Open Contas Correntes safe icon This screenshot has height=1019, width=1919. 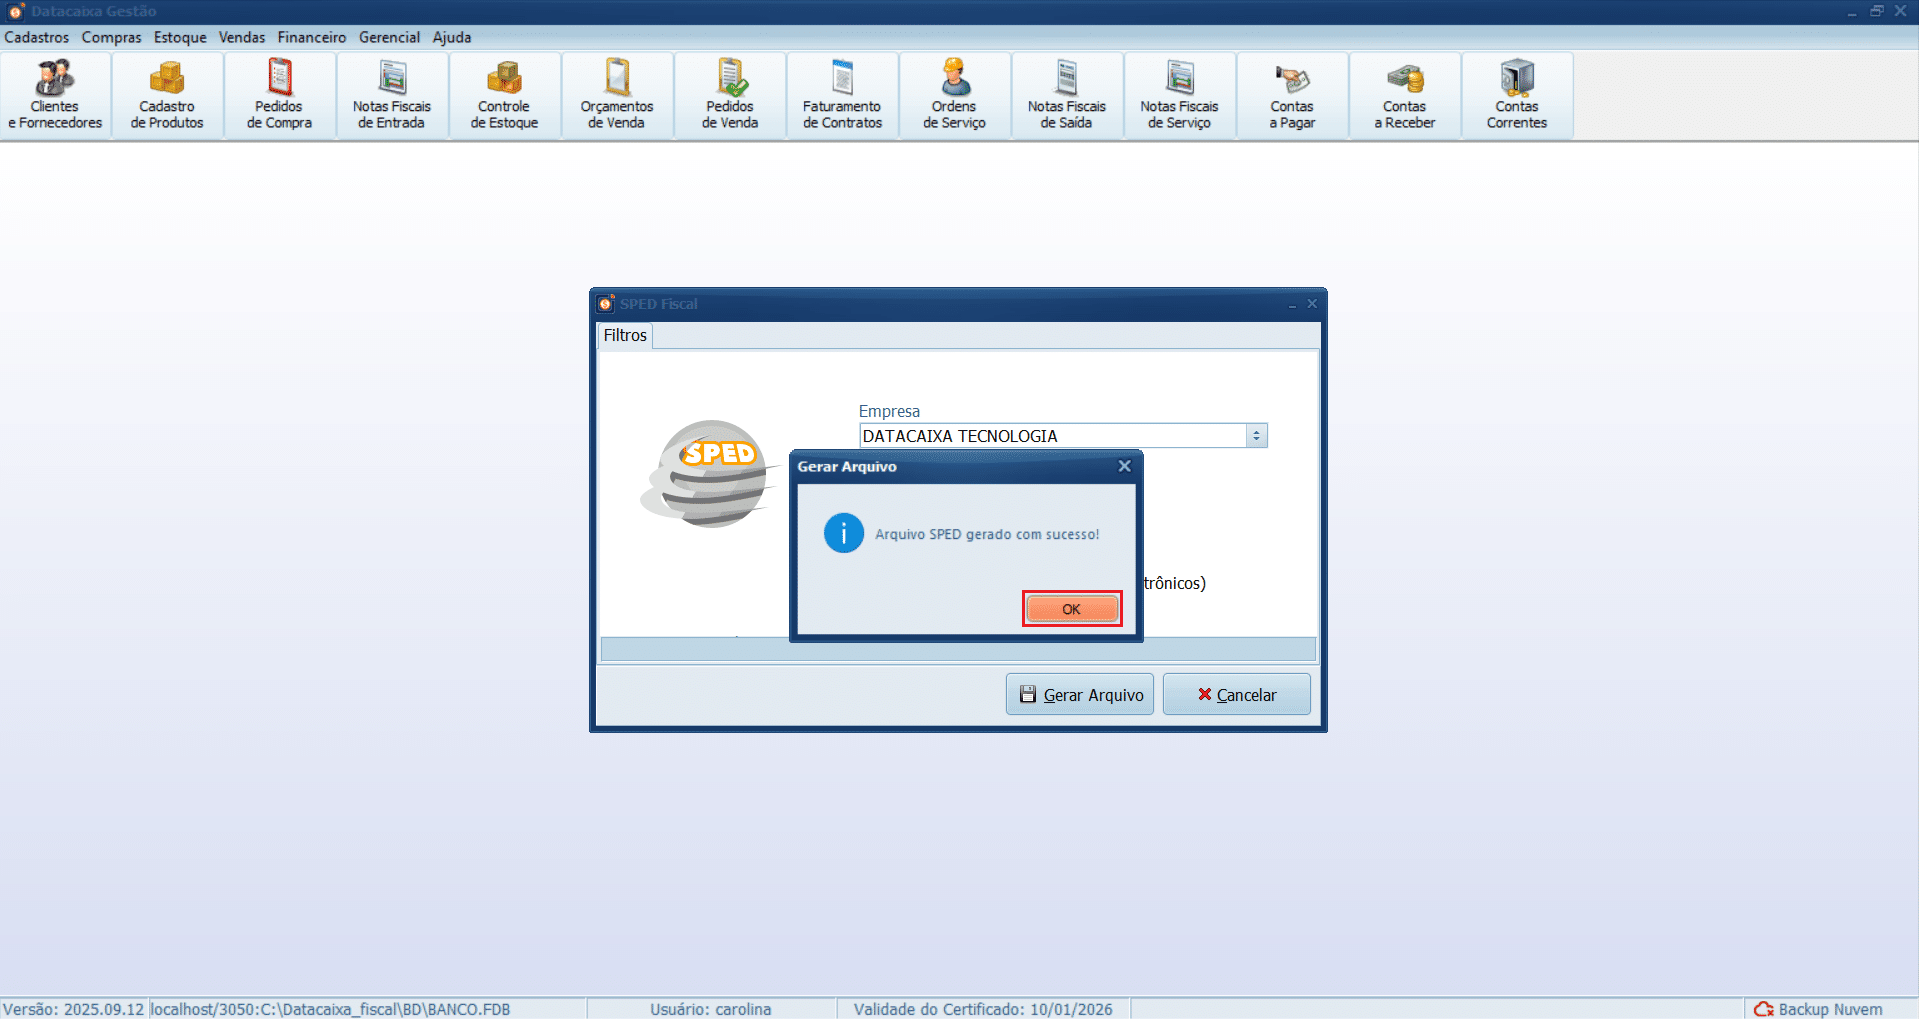click(x=1516, y=95)
